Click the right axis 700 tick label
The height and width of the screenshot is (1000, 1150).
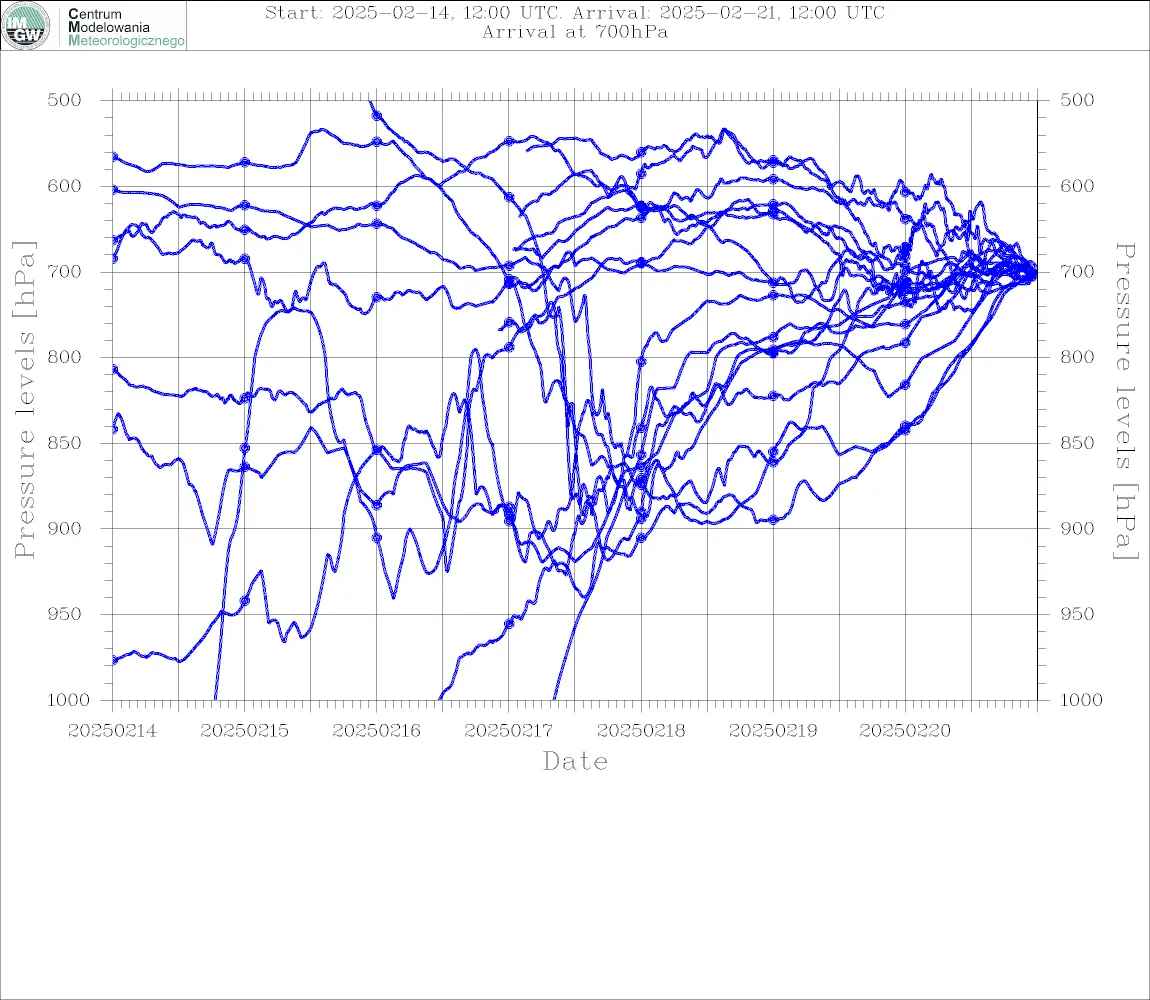pyautogui.click(x=1077, y=271)
